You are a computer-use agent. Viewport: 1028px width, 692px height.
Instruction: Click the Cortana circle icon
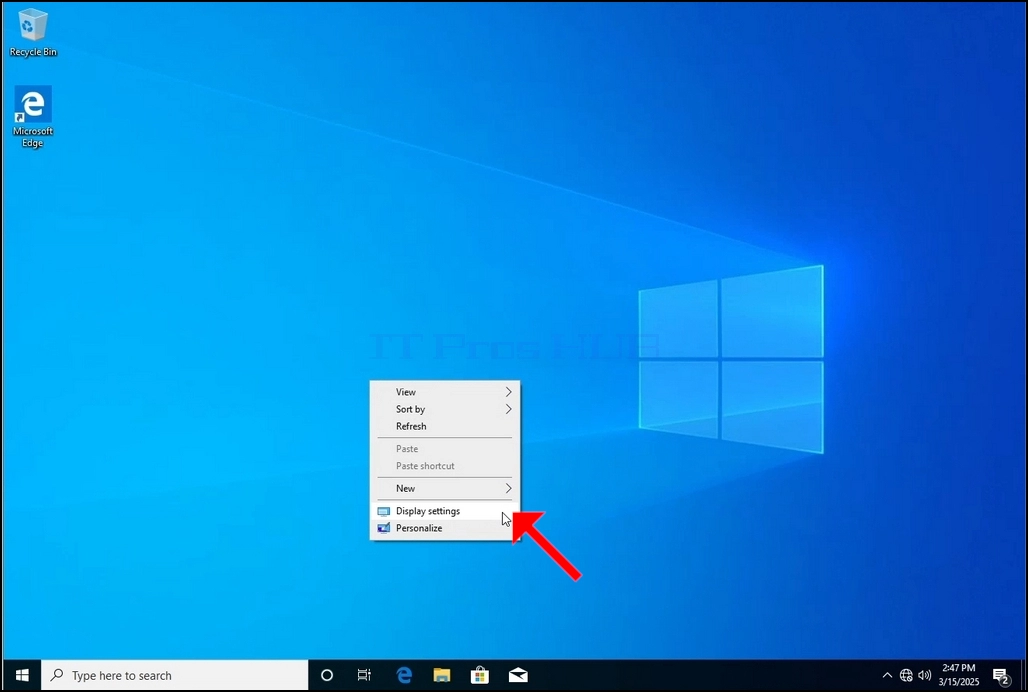click(326, 675)
